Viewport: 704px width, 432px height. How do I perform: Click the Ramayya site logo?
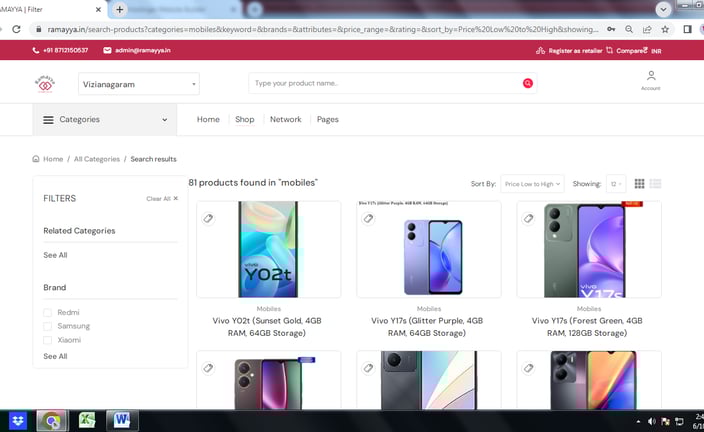coord(45,84)
